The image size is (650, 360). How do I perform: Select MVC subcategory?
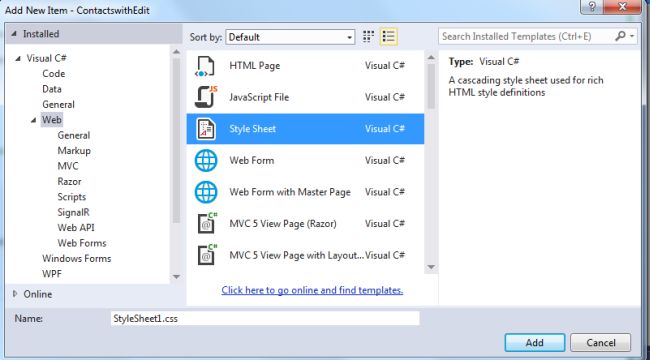click(68, 166)
